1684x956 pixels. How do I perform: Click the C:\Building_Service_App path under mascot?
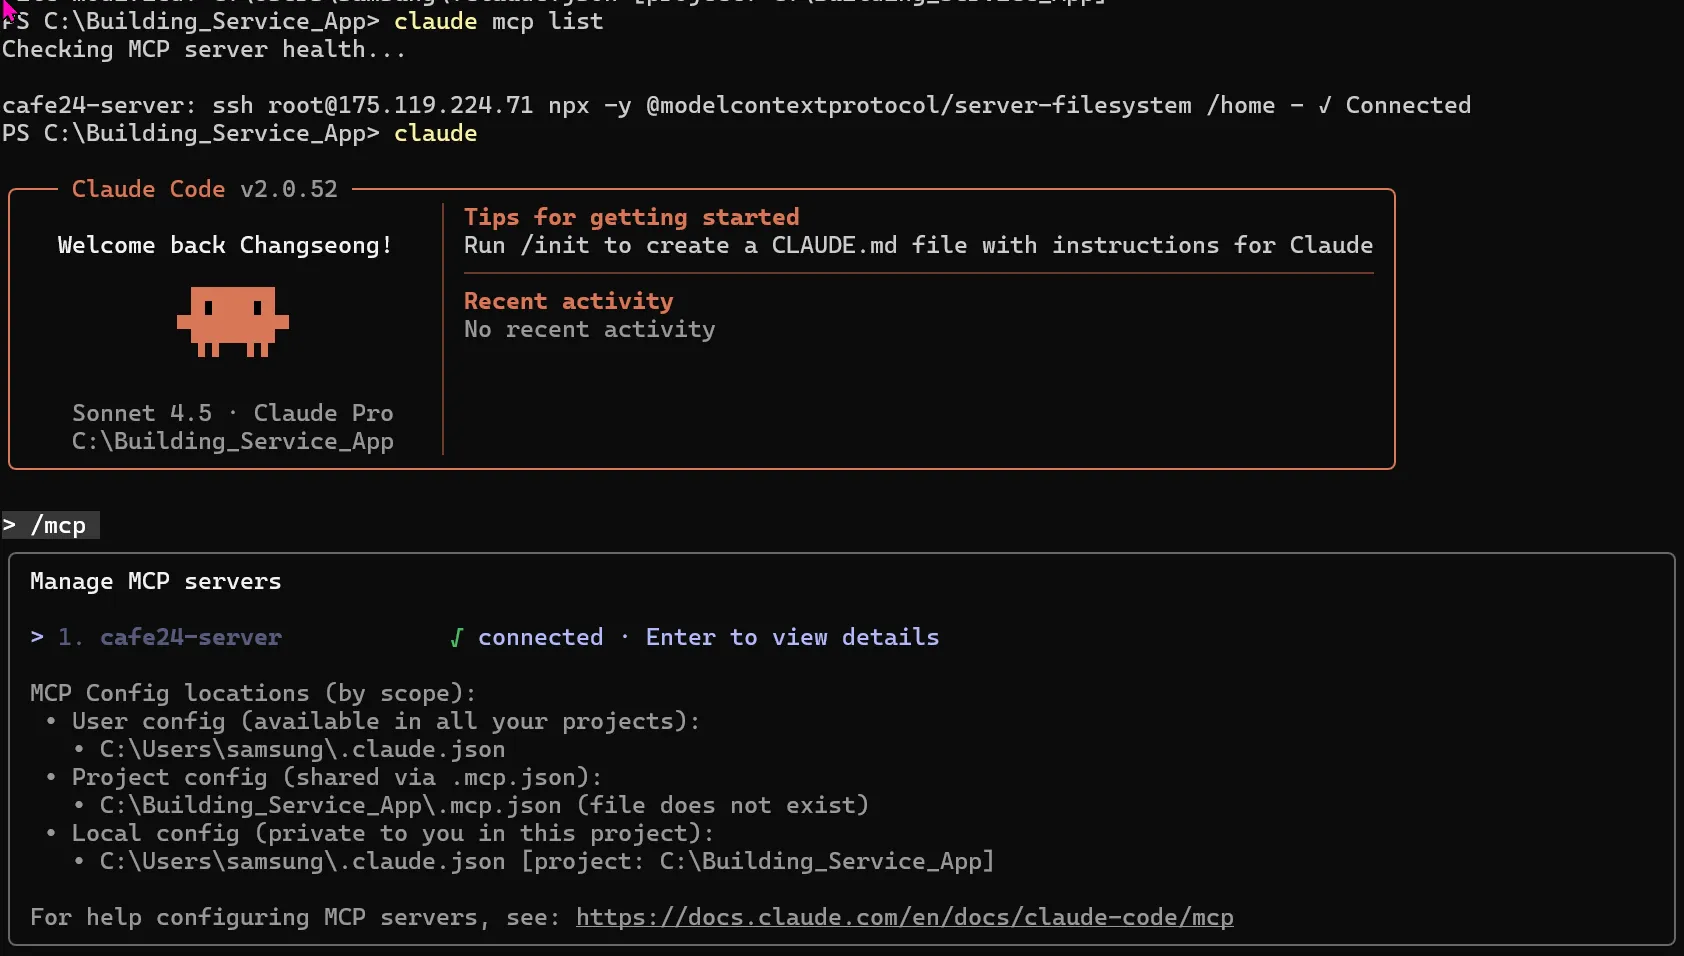pos(232,442)
